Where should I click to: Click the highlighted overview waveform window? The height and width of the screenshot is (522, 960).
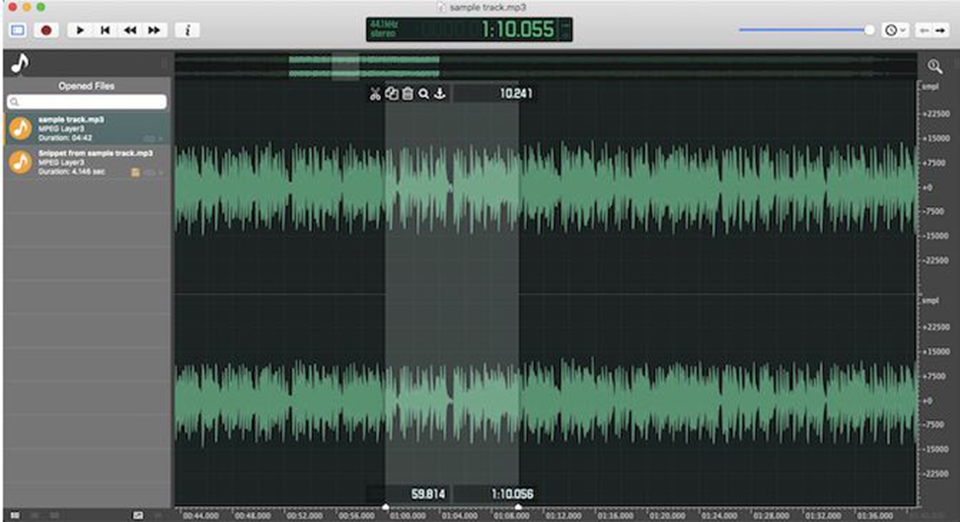345,67
